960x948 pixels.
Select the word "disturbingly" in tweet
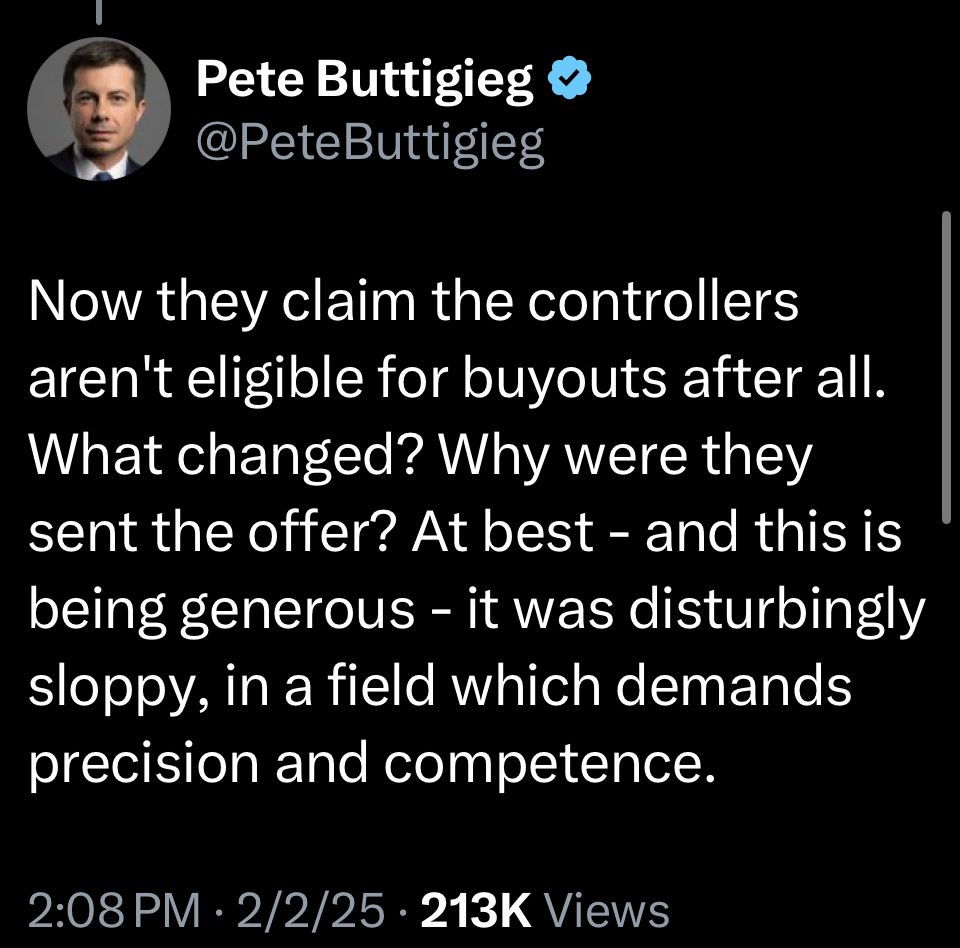coord(776,610)
